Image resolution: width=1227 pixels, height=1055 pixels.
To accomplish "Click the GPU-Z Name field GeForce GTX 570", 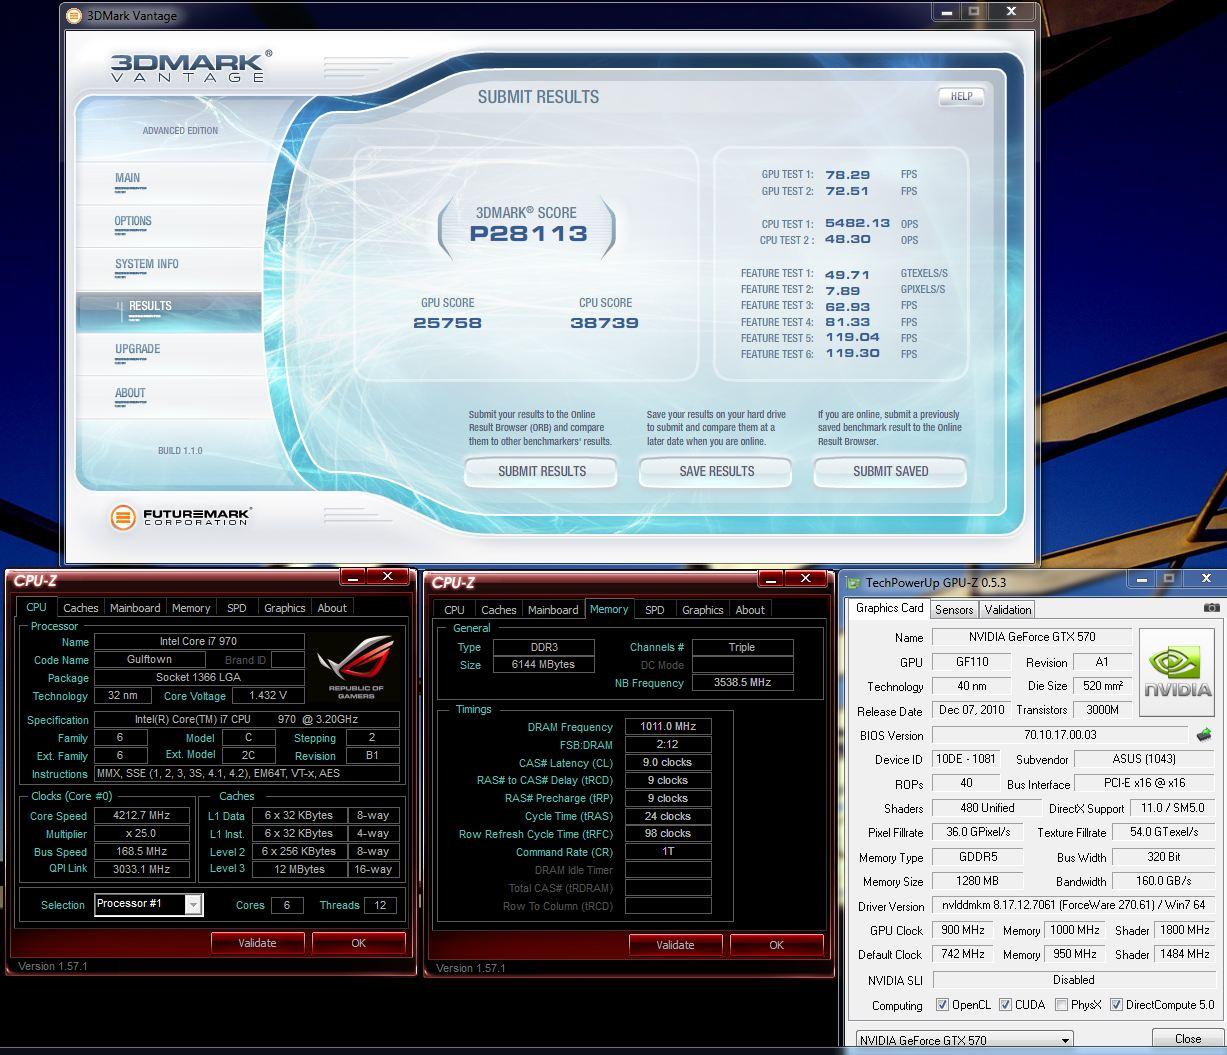I will [1032, 637].
